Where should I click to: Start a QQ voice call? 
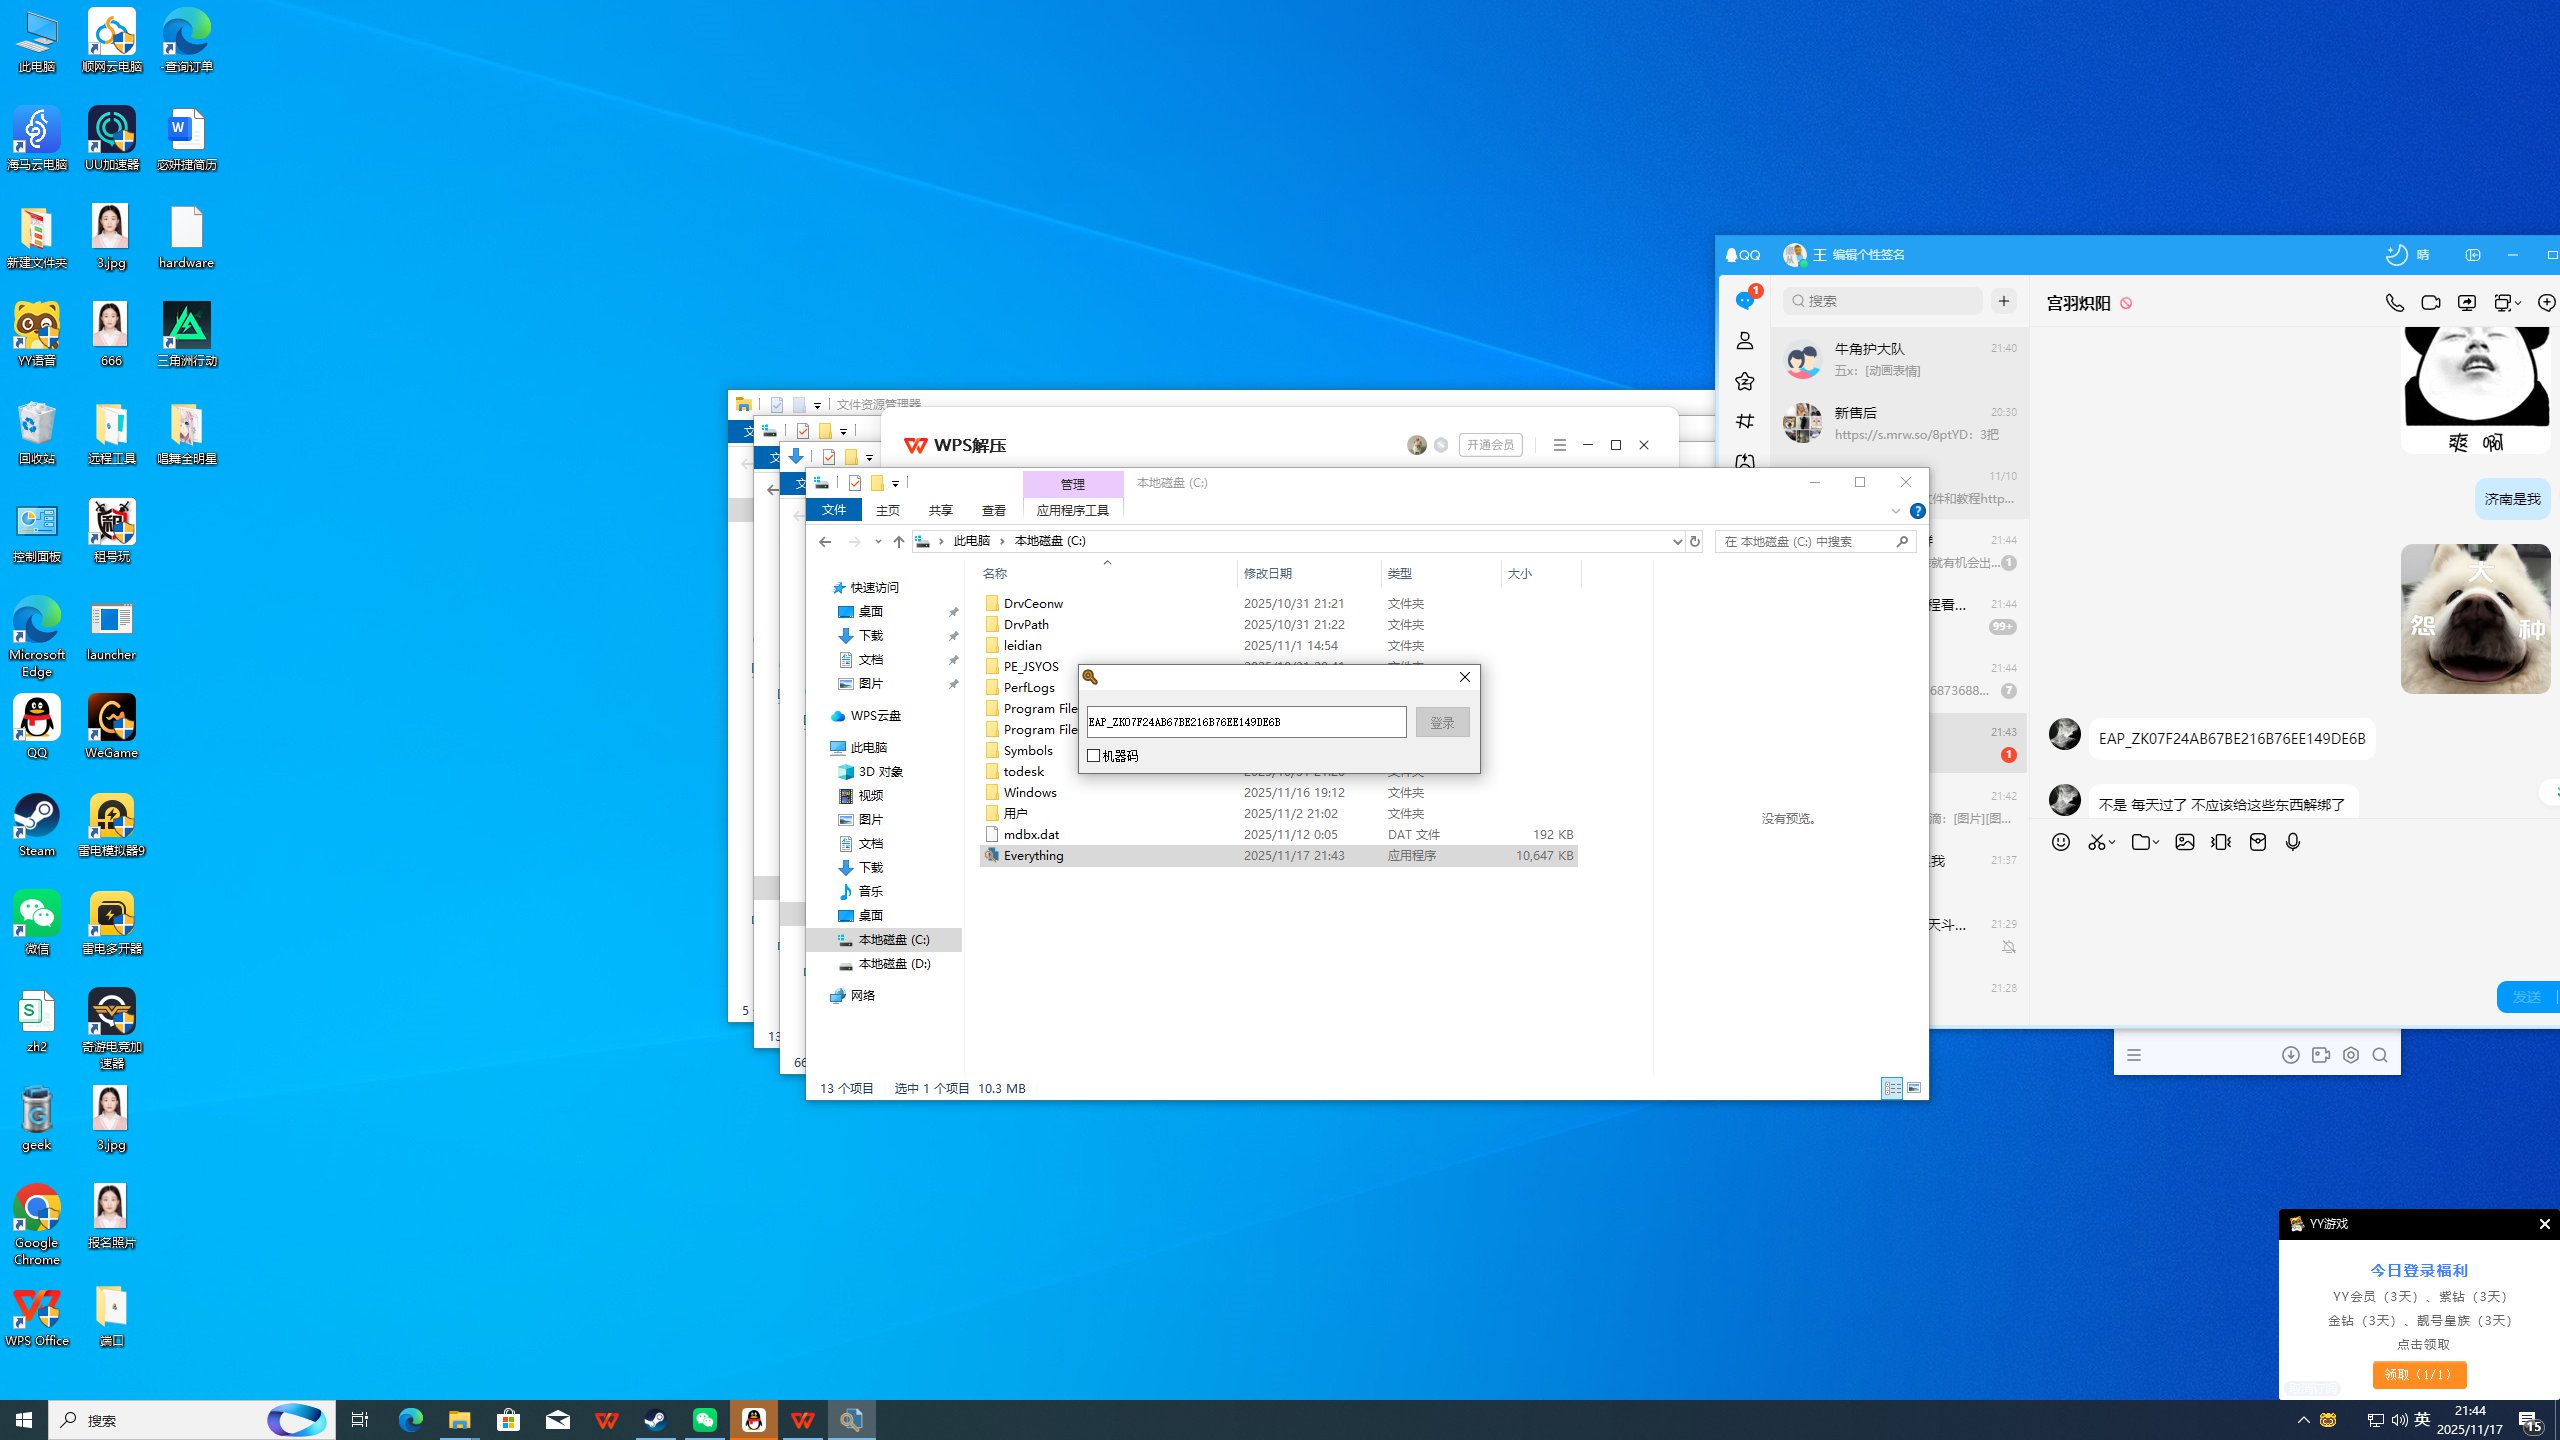pyautogui.click(x=2394, y=303)
